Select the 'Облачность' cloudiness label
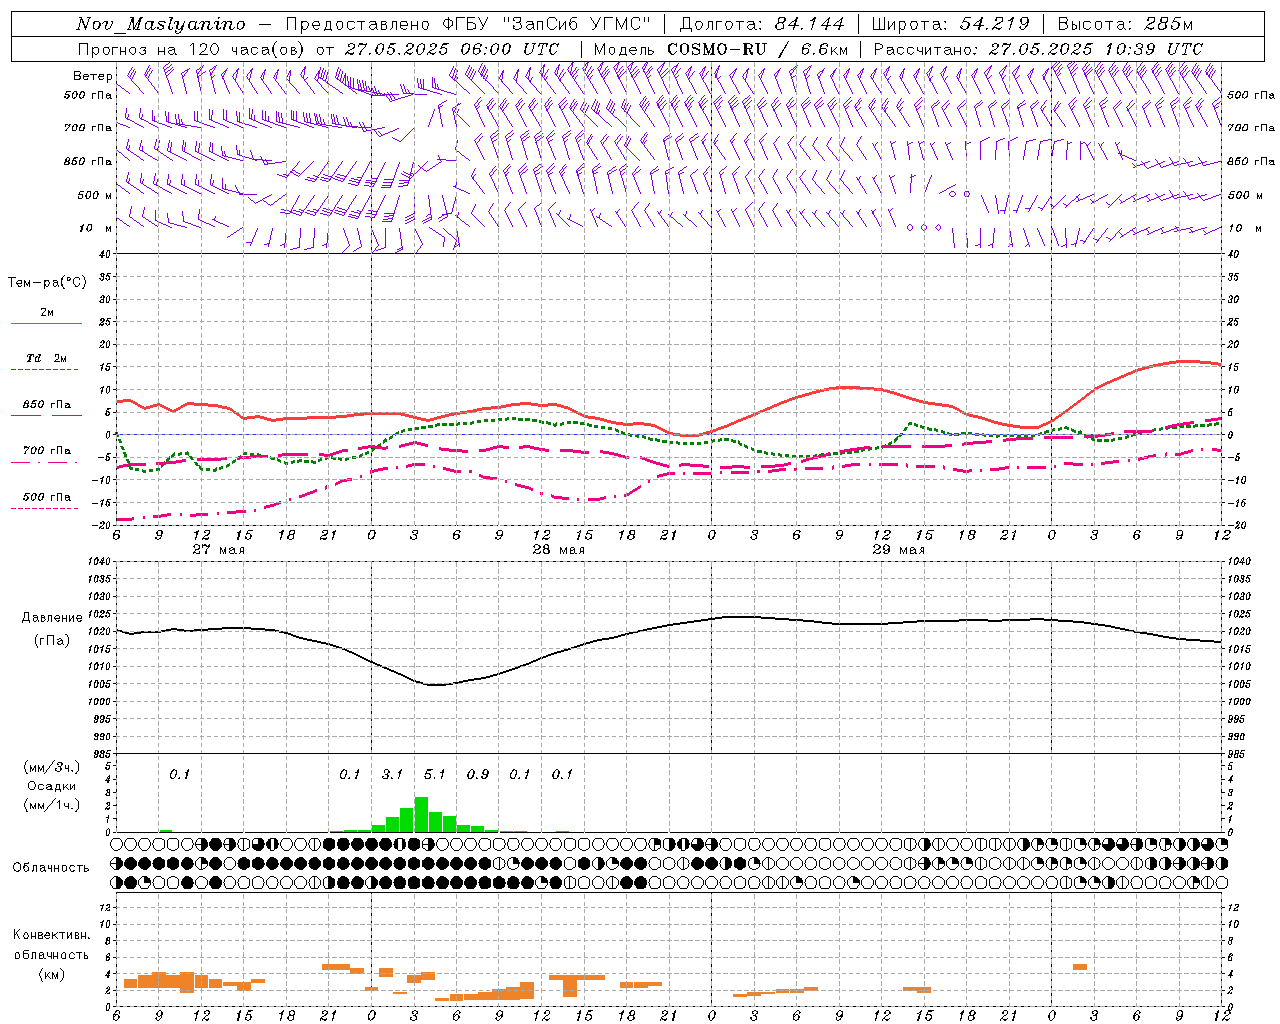This screenshot has height=1024, width=1280. coord(51,868)
